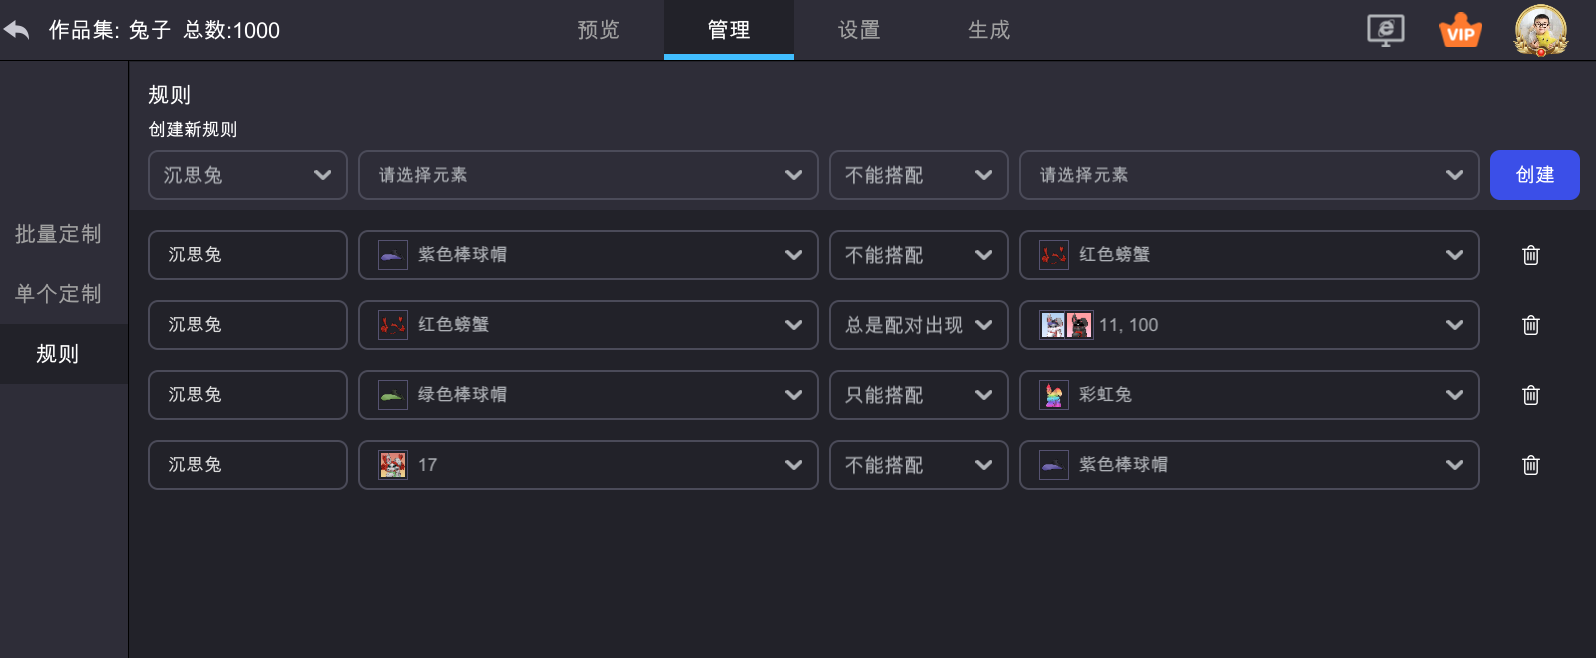Expand first 请选择元素 element dropdown

tap(588, 175)
